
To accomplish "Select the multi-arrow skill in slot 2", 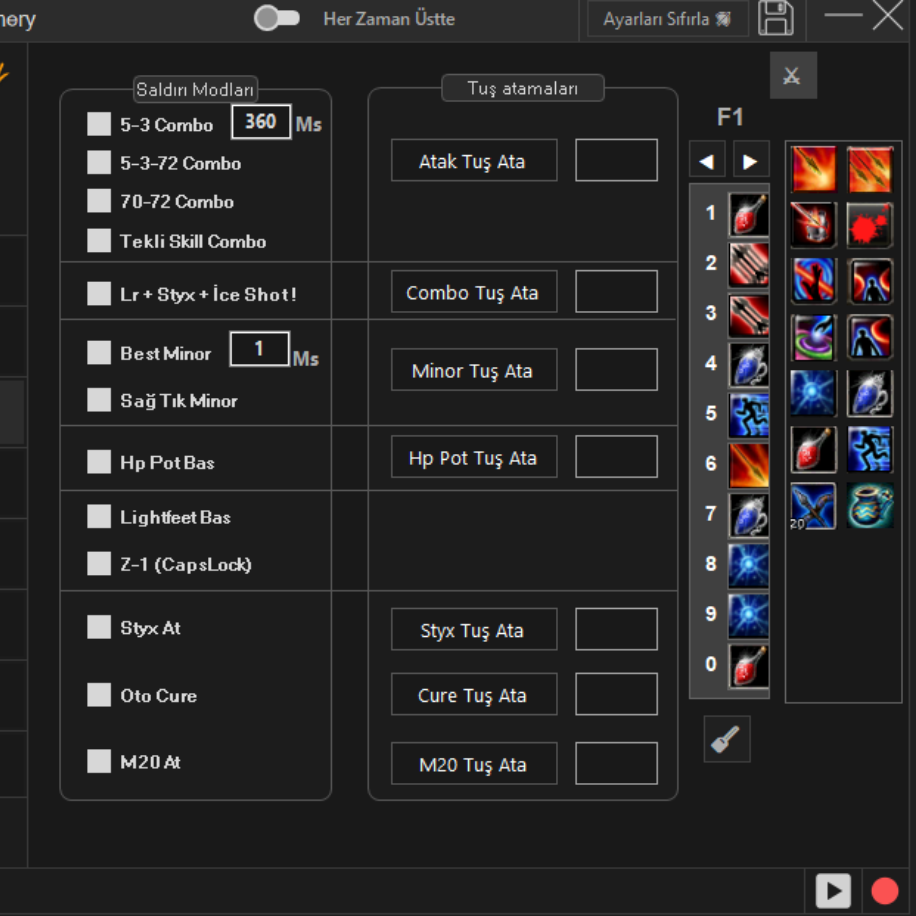I will (748, 265).
